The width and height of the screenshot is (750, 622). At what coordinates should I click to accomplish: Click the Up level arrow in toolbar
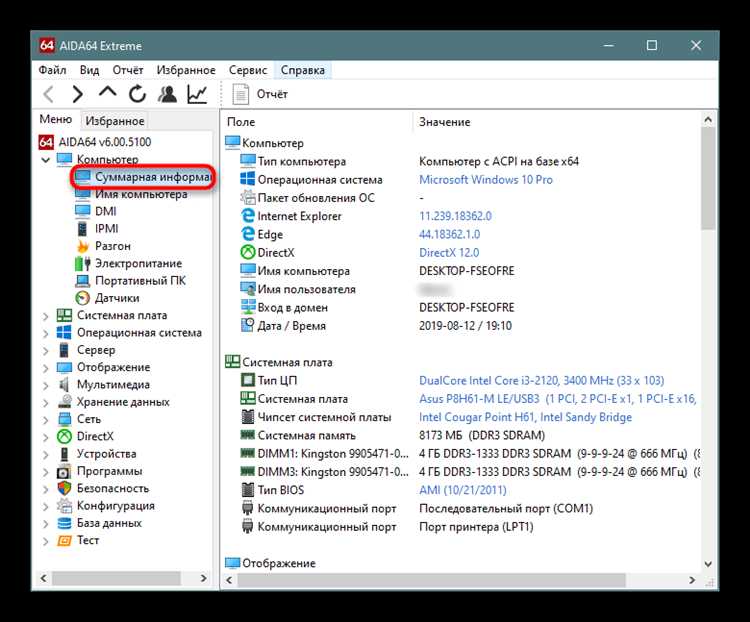tap(107, 94)
